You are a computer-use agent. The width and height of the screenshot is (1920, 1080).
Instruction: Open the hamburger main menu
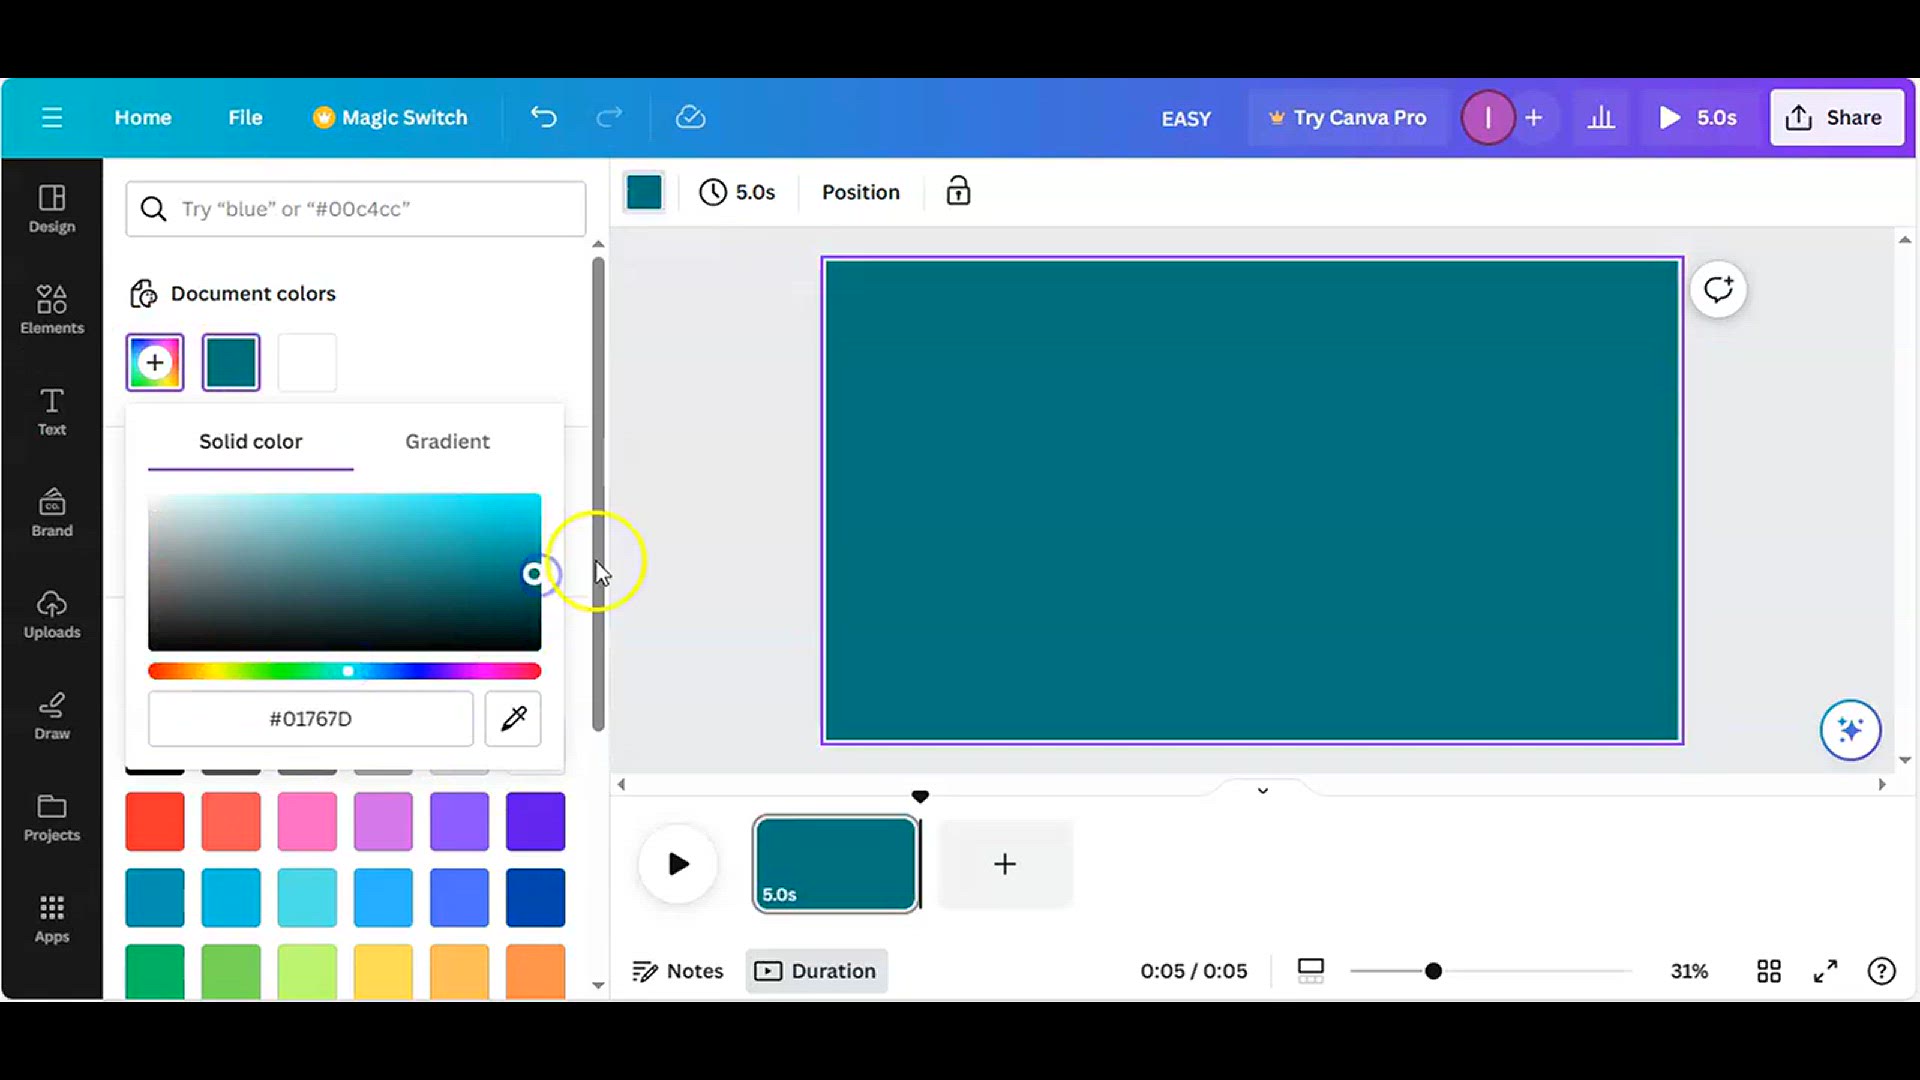click(x=52, y=118)
